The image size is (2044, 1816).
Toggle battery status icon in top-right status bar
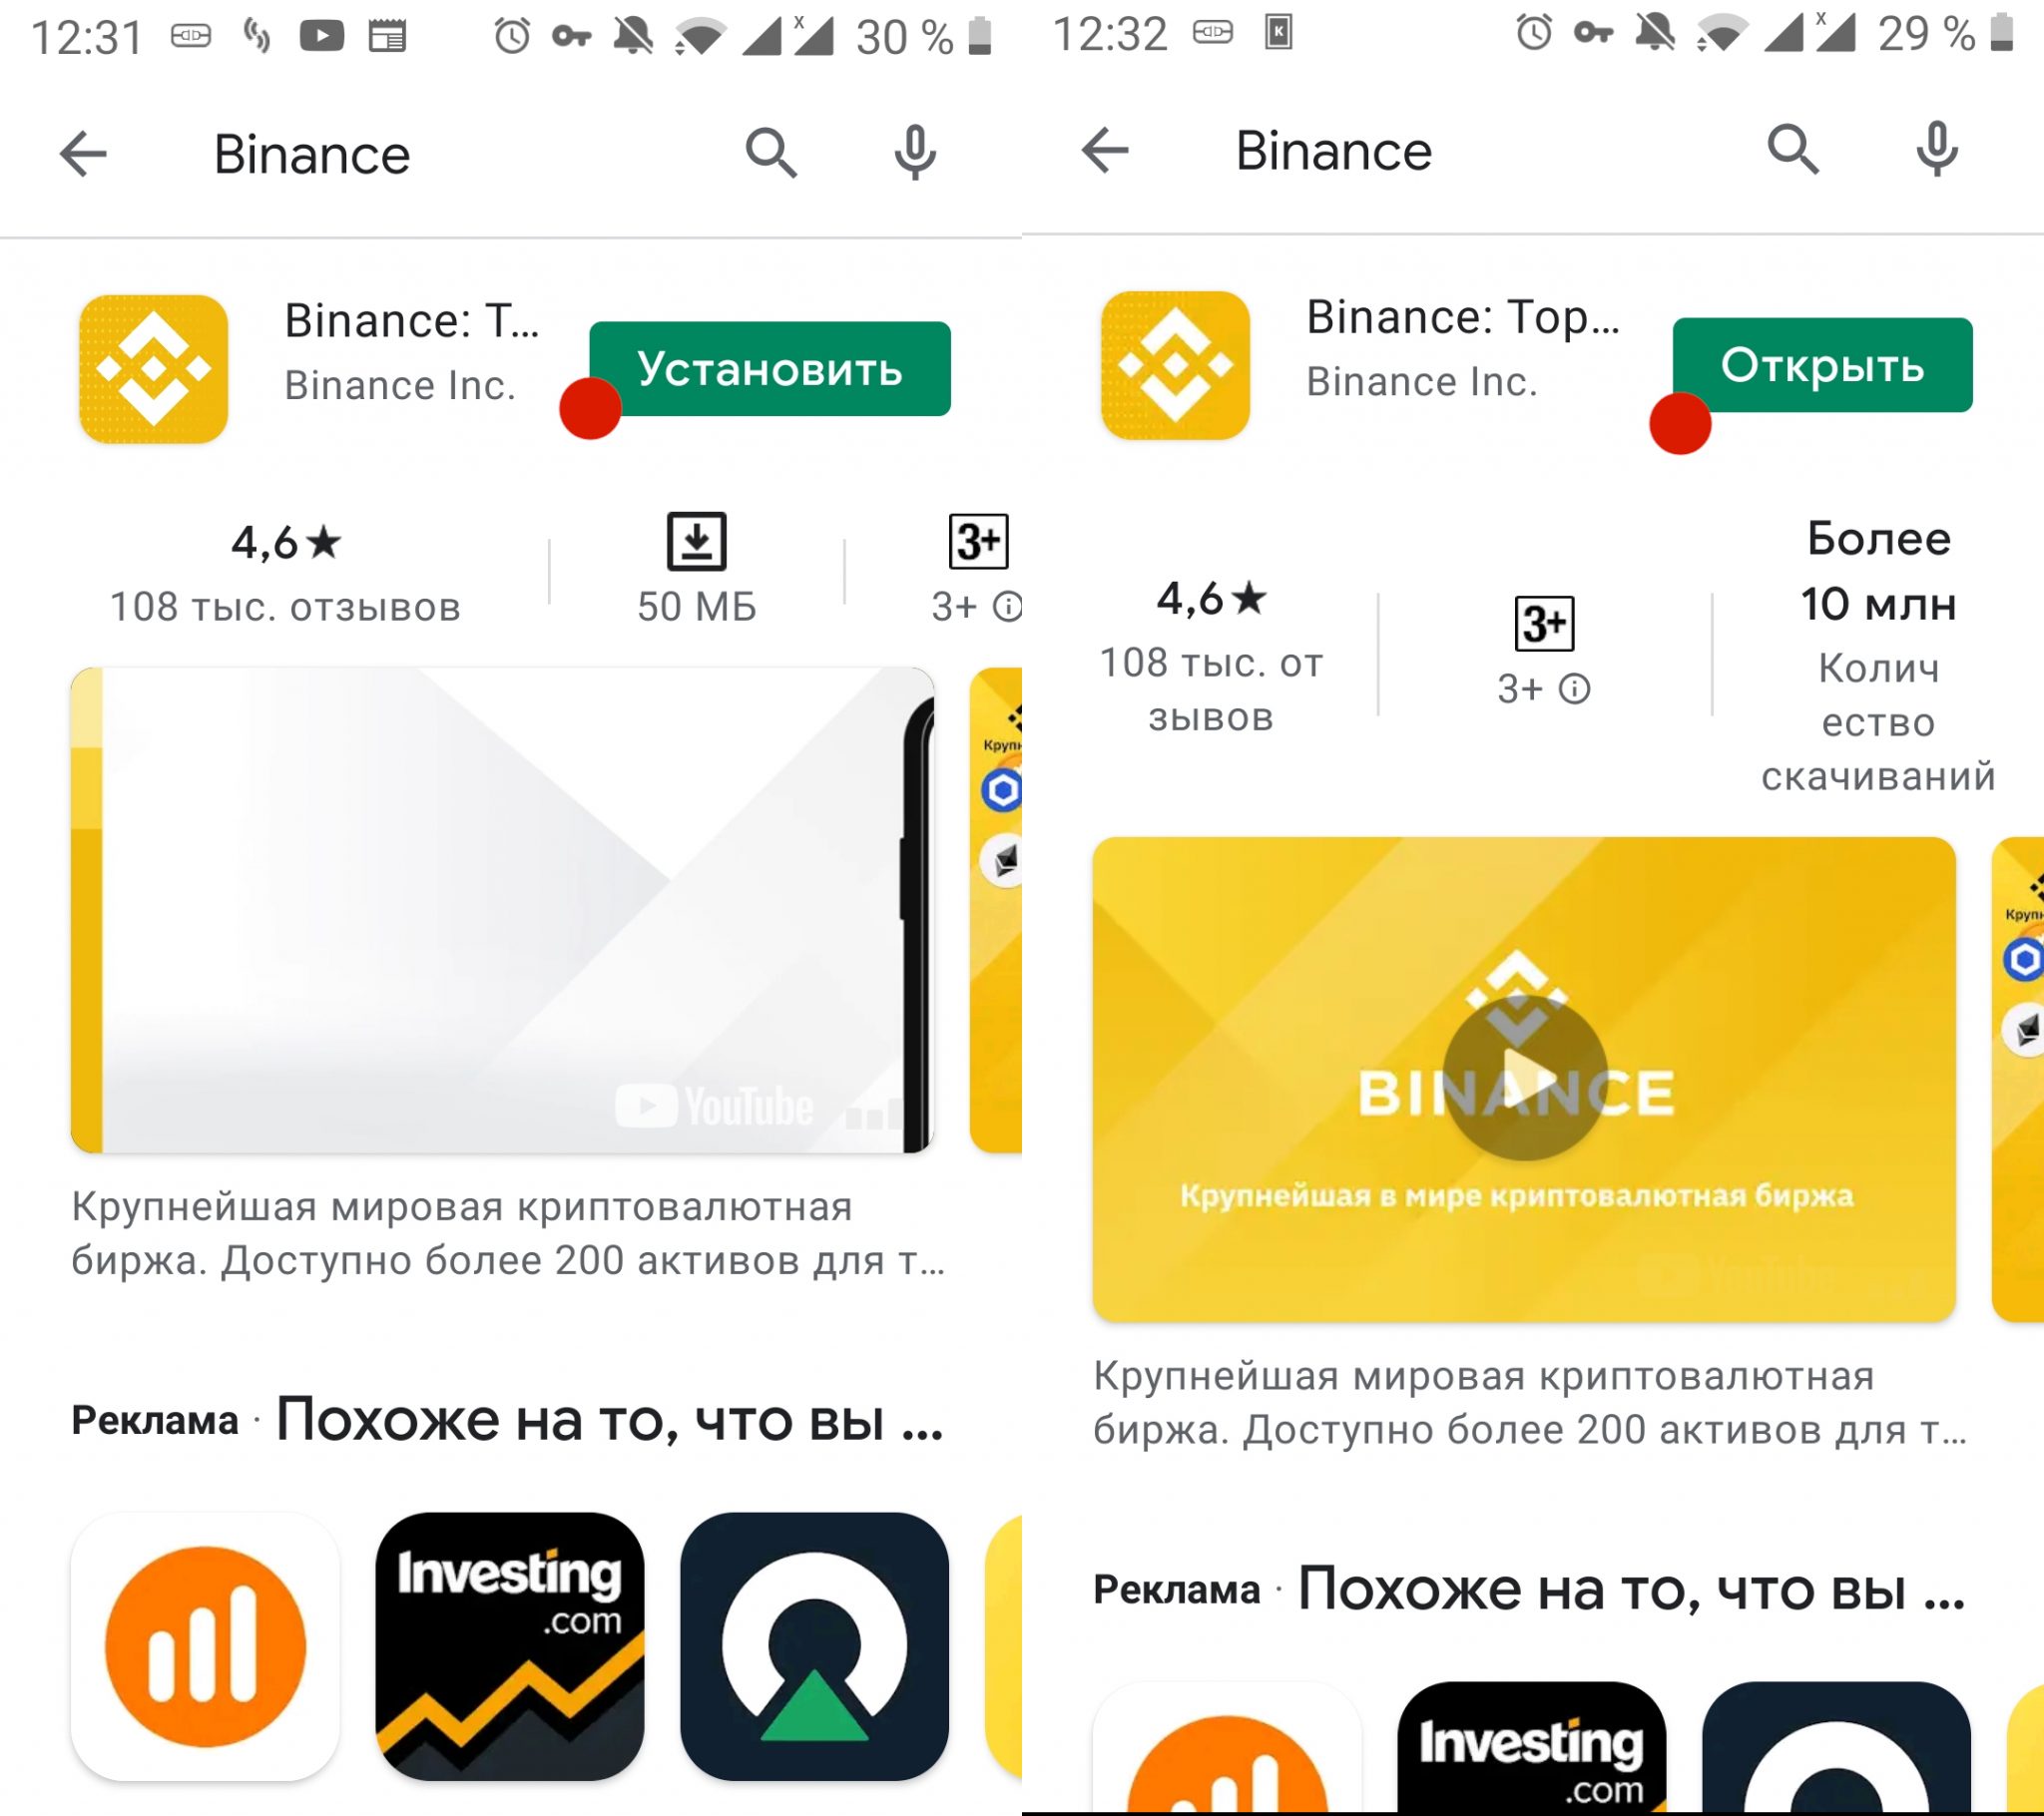point(2018,37)
